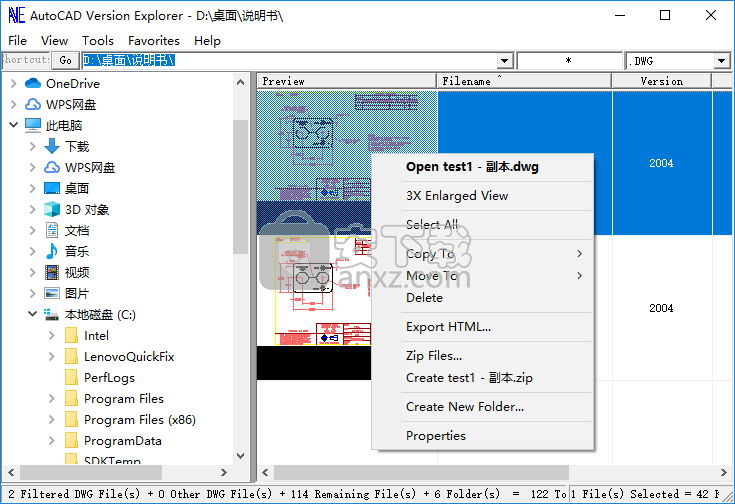Screen dimensions: 735x504
Task: Select the SDKTemp folder
Action: [112, 460]
